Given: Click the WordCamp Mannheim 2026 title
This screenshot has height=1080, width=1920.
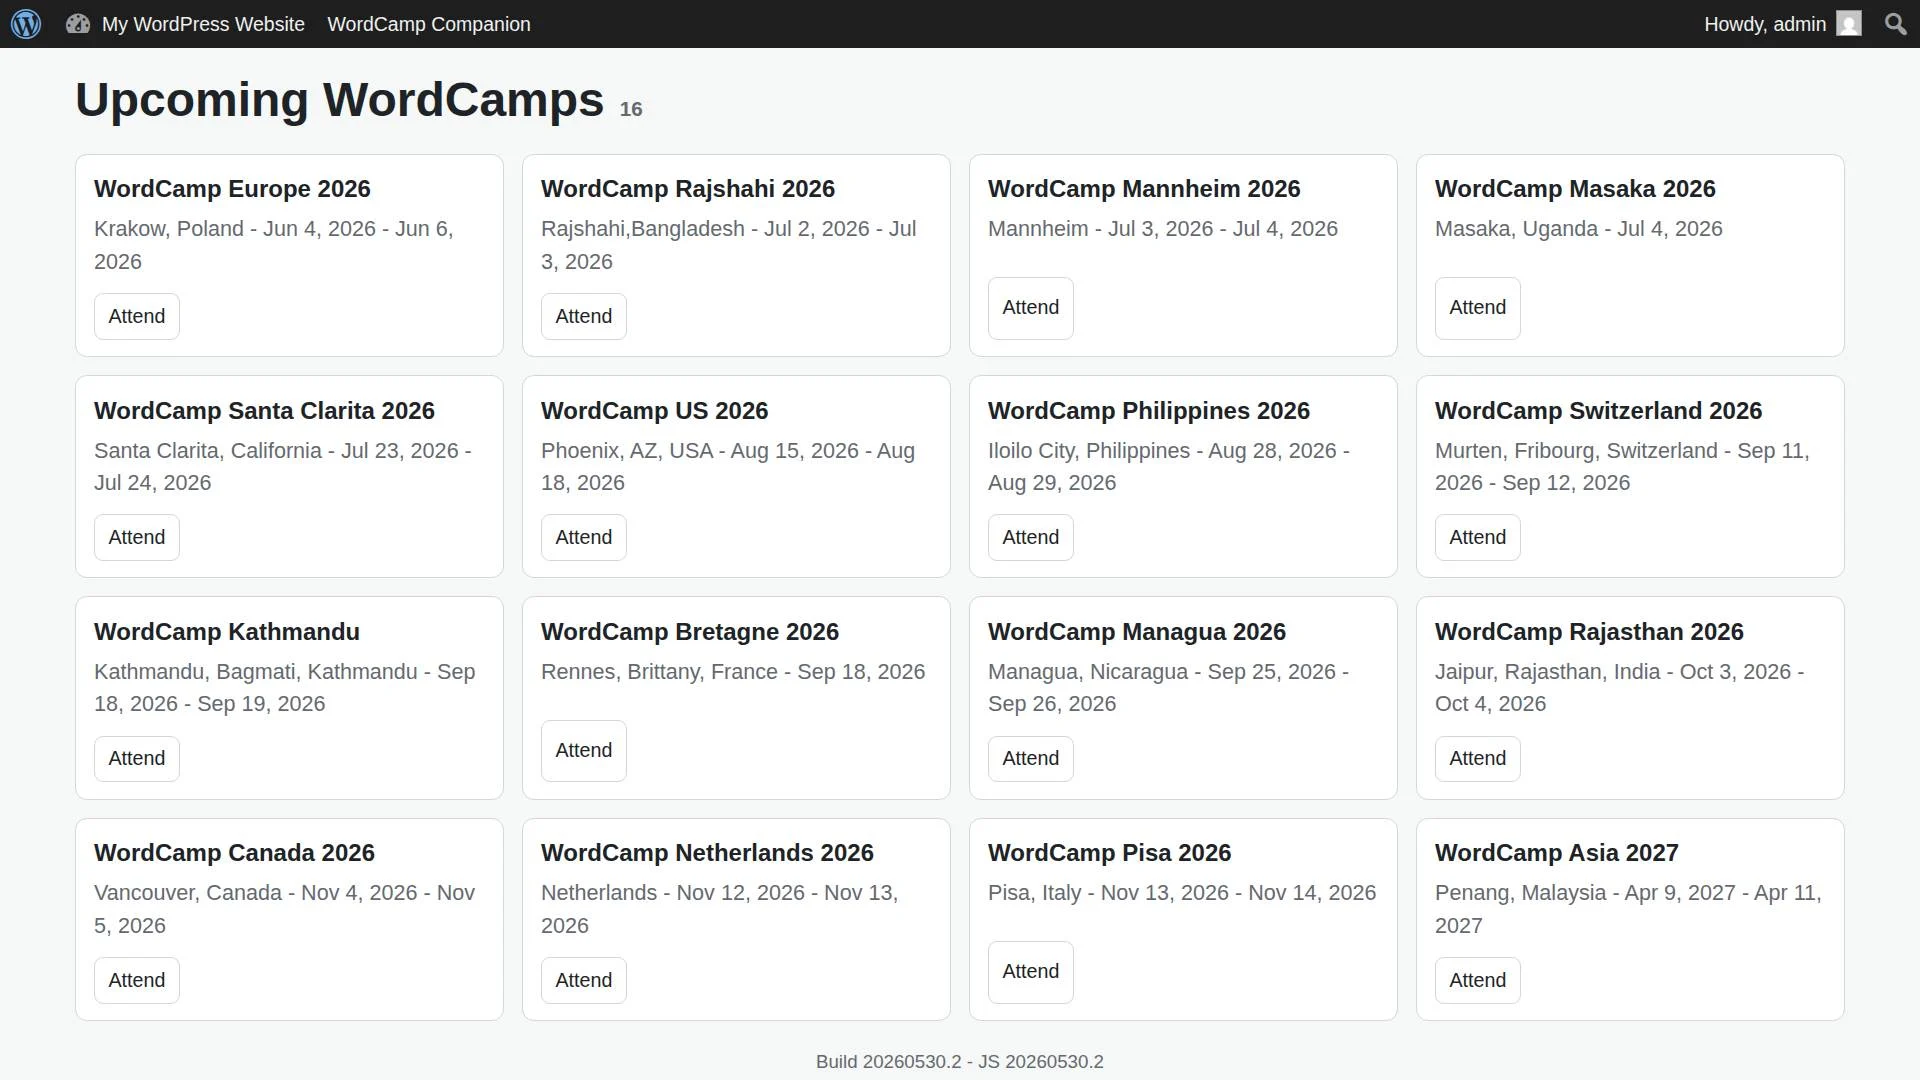Looking at the screenshot, I should (1144, 189).
